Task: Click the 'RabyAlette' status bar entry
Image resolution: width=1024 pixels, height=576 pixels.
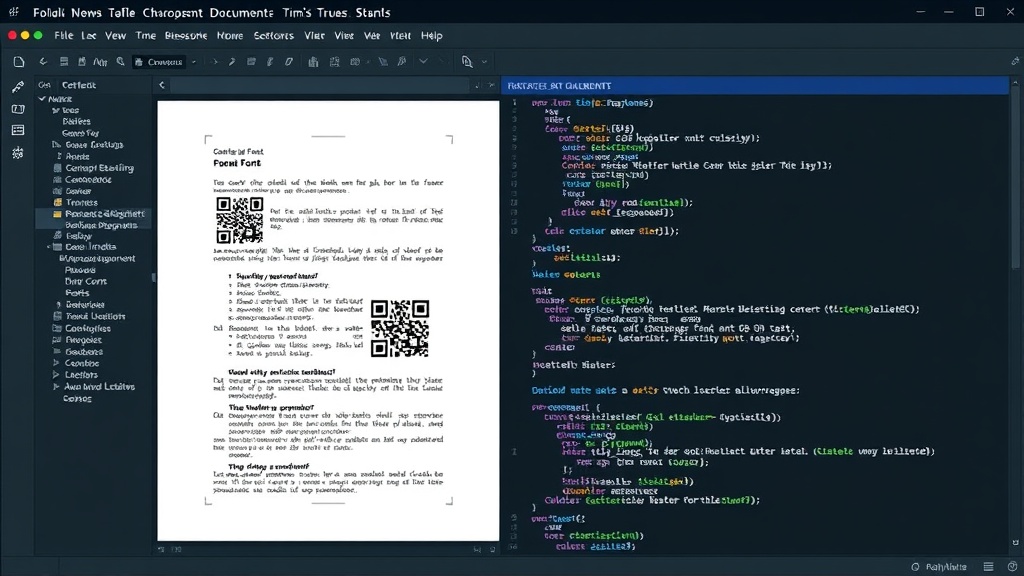Action: tap(946, 567)
